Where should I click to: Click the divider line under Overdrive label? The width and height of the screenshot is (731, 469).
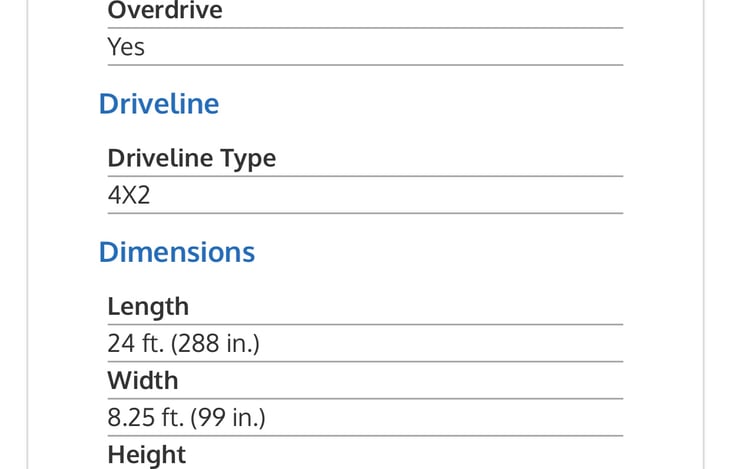tap(365, 28)
